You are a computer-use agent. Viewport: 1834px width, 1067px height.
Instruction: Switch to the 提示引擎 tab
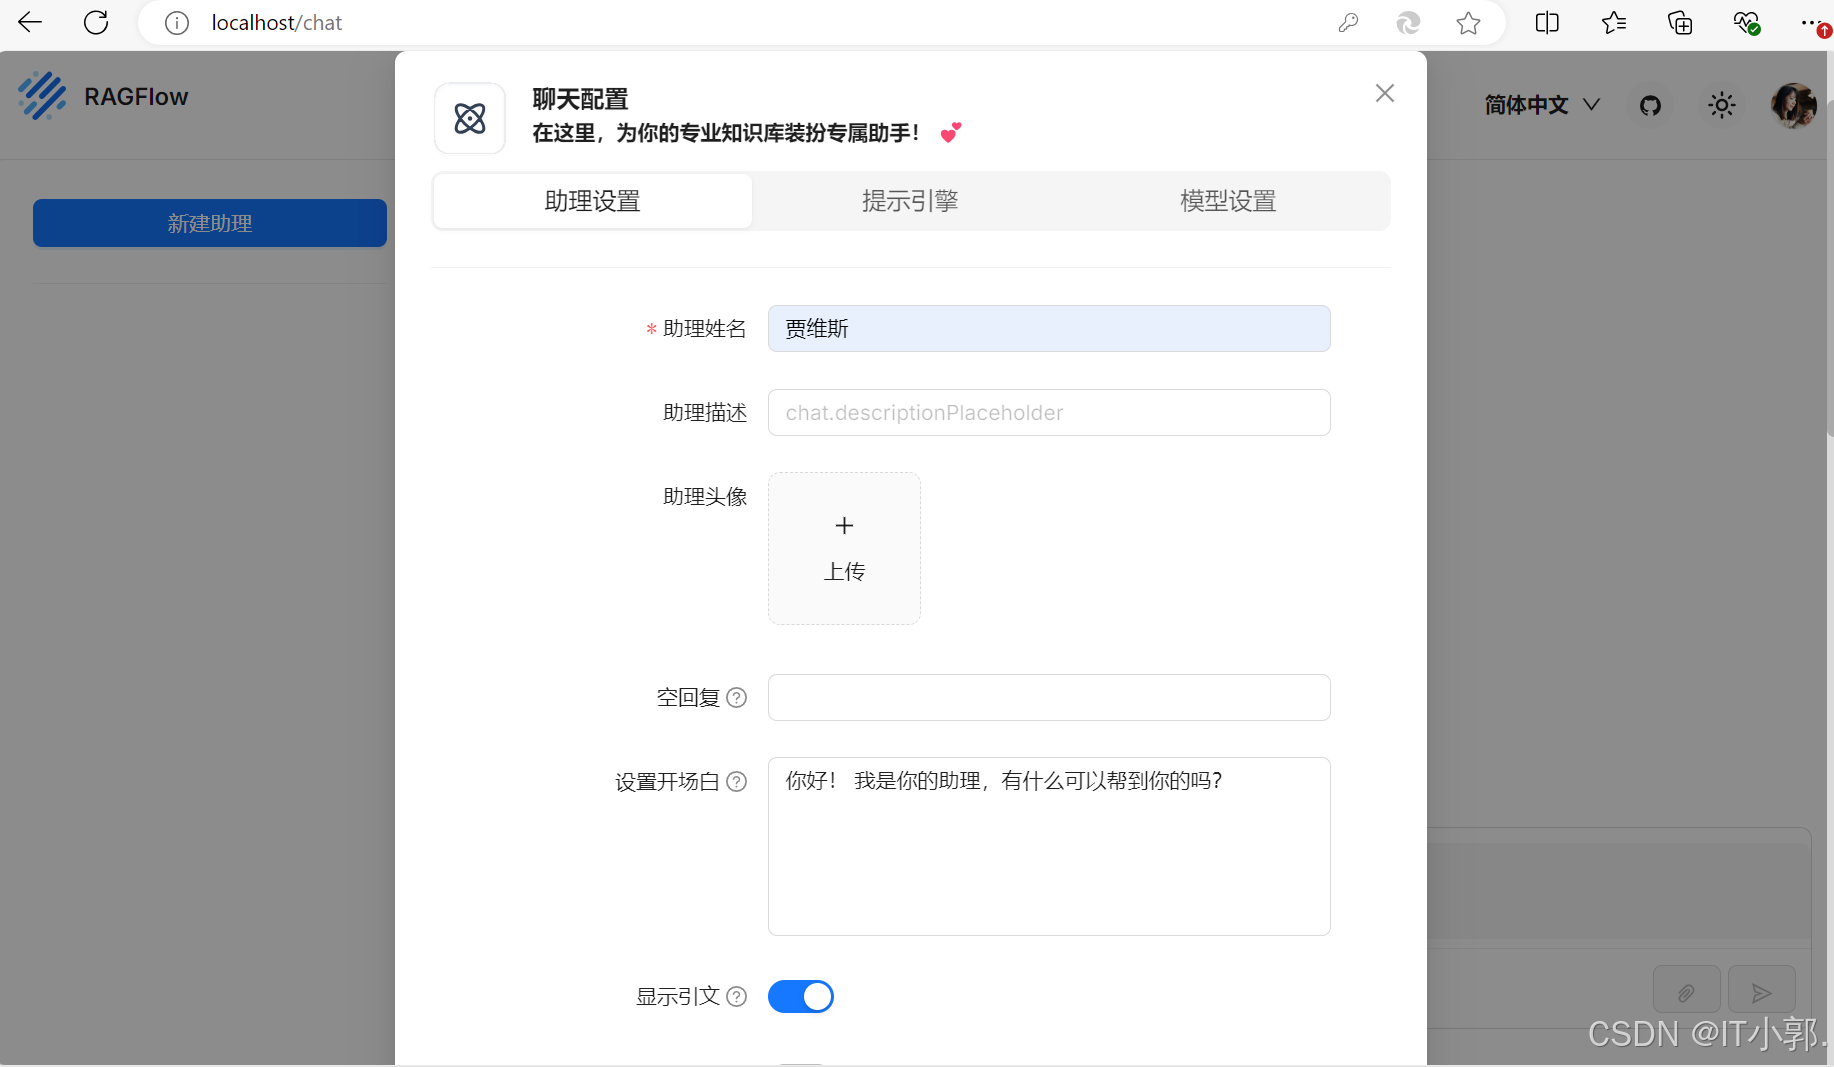point(910,200)
